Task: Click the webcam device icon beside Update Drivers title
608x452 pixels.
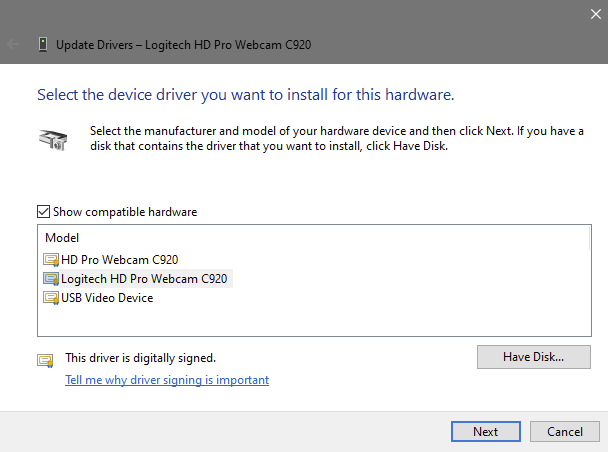Action: coord(43,45)
